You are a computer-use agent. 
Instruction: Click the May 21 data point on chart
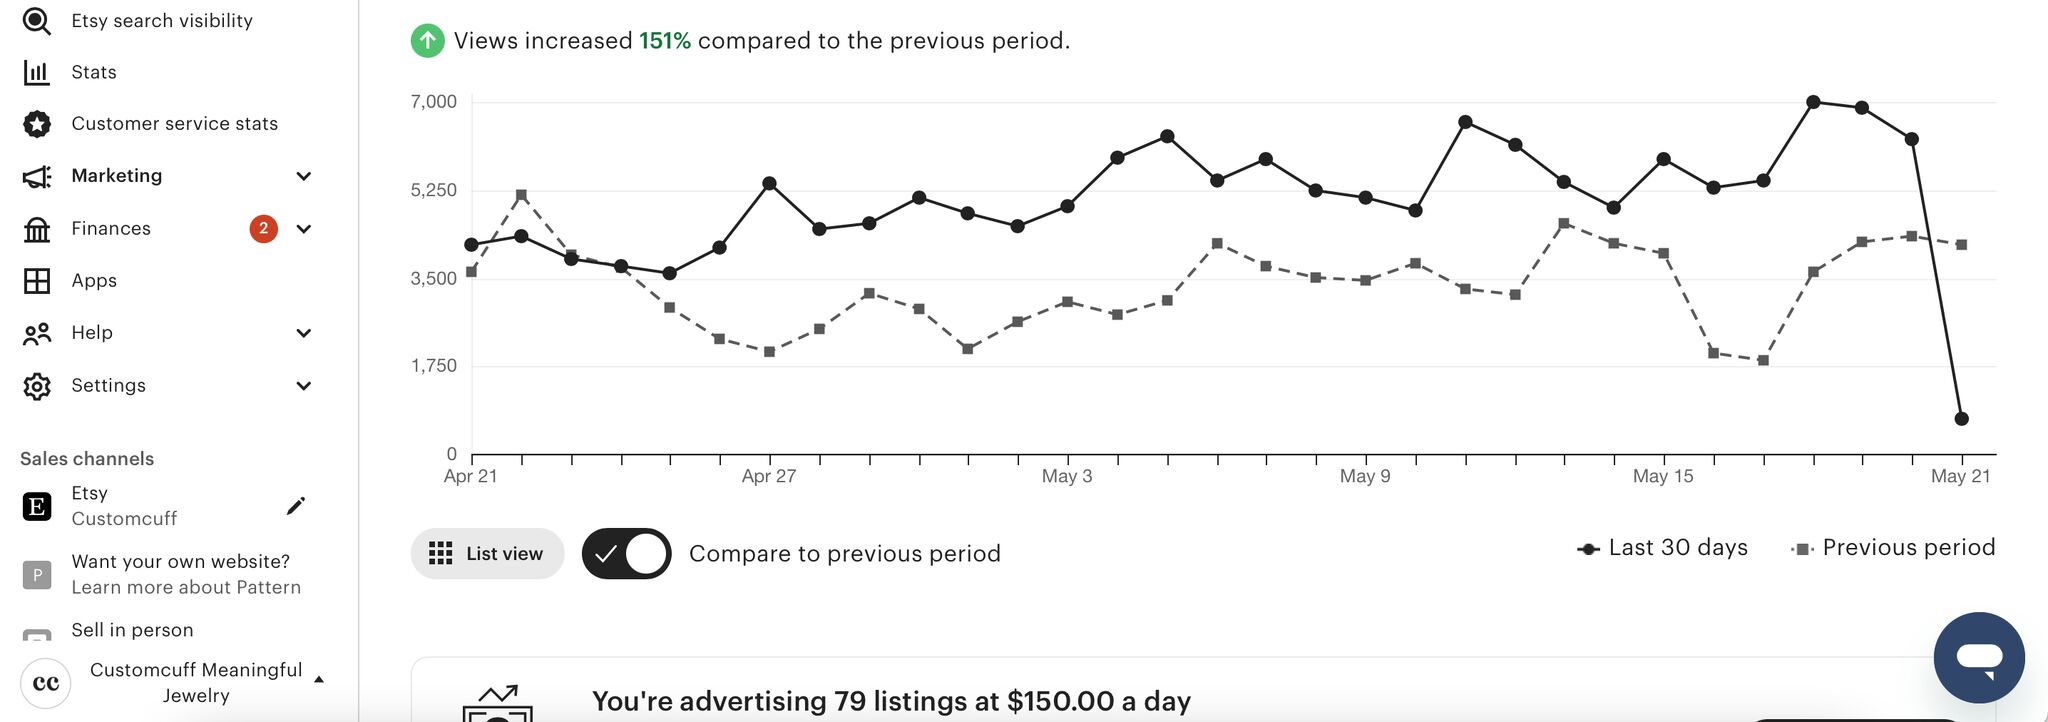pos(1961,419)
